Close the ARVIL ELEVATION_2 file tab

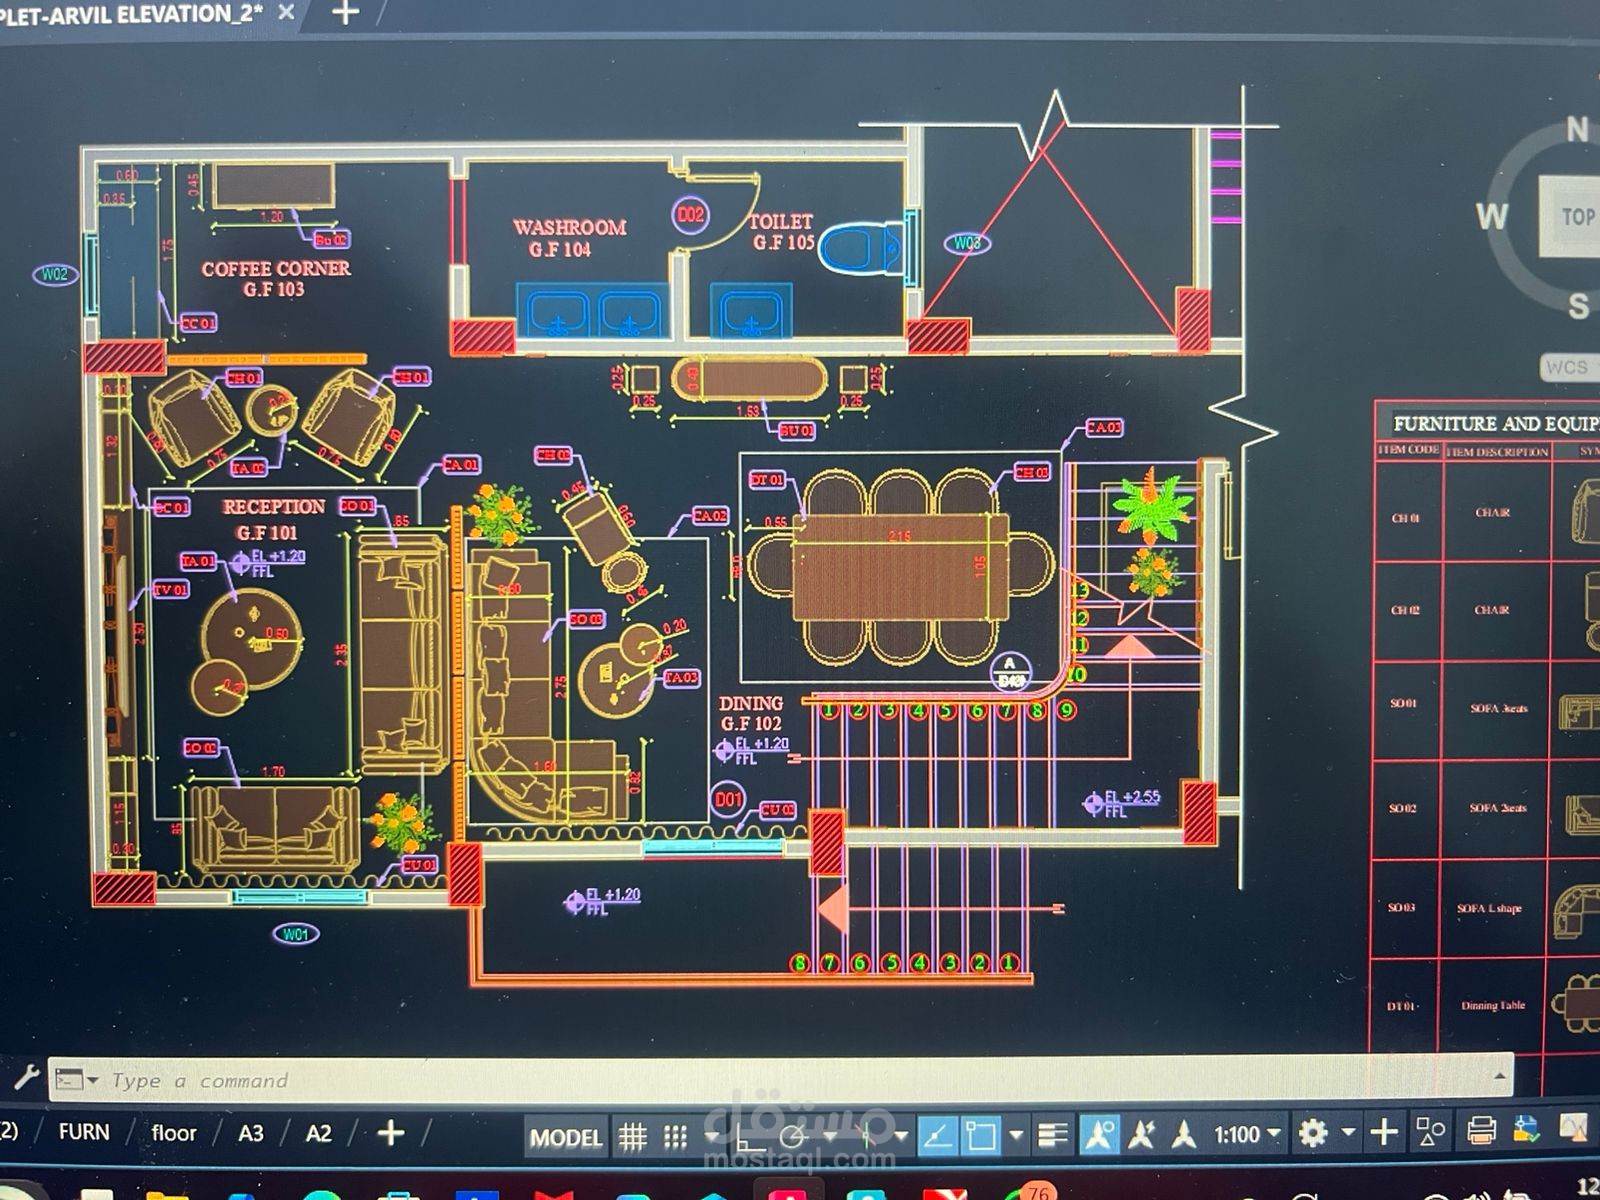[286, 13]
